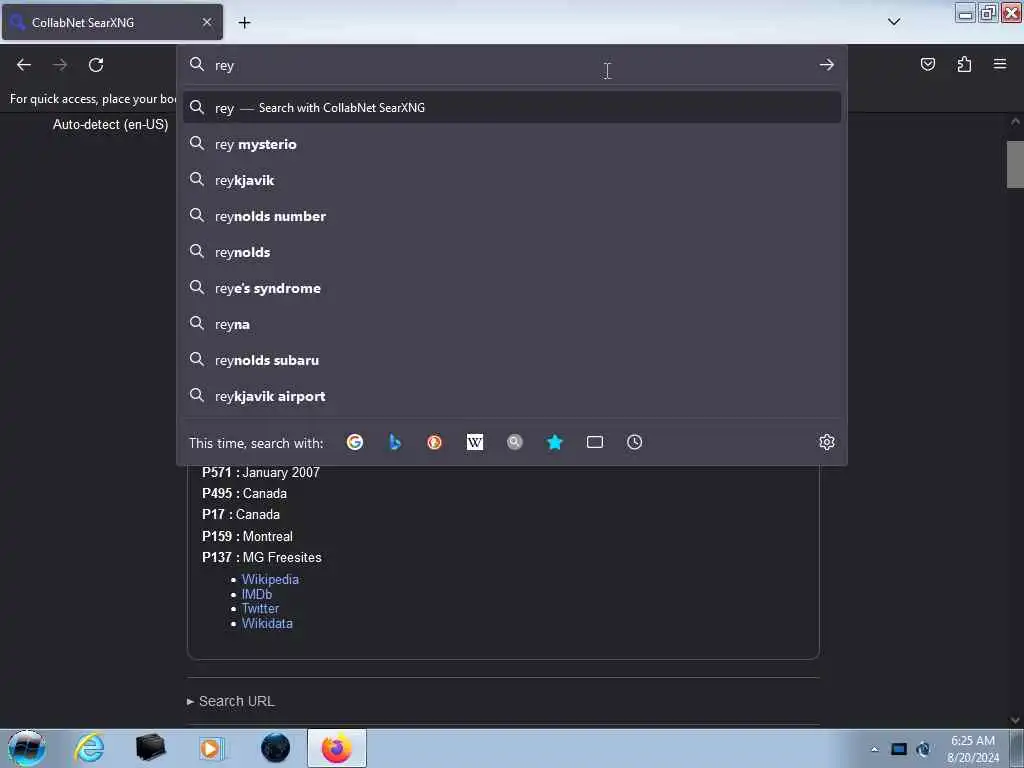Click the address bar input containing rey

pos(512,65)
